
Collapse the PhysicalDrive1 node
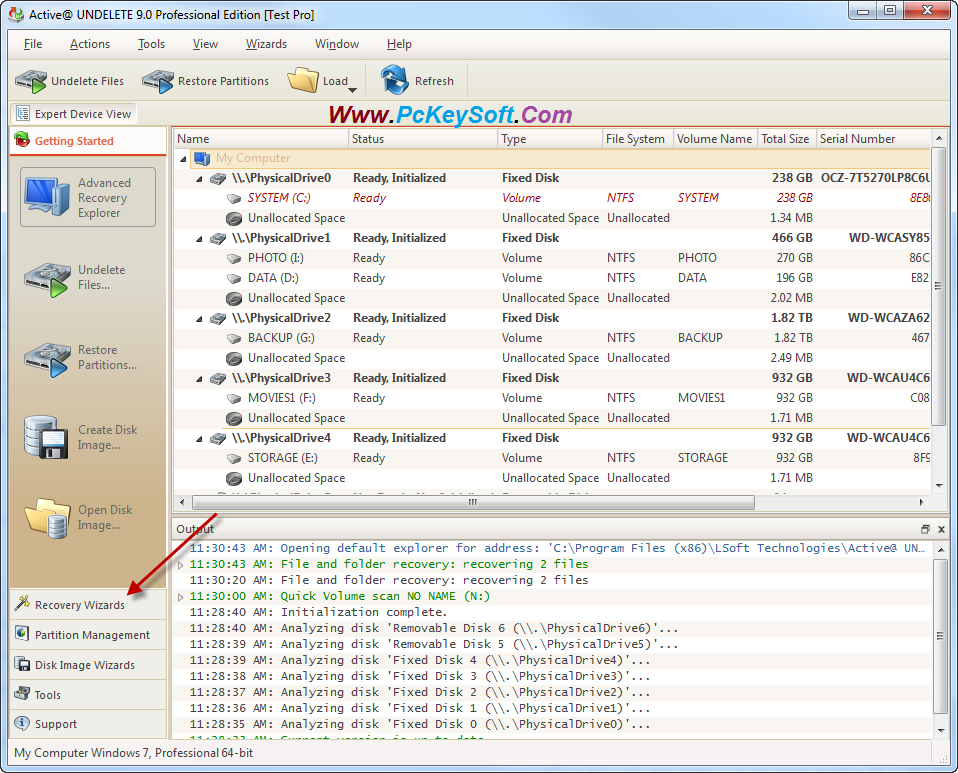199,239
